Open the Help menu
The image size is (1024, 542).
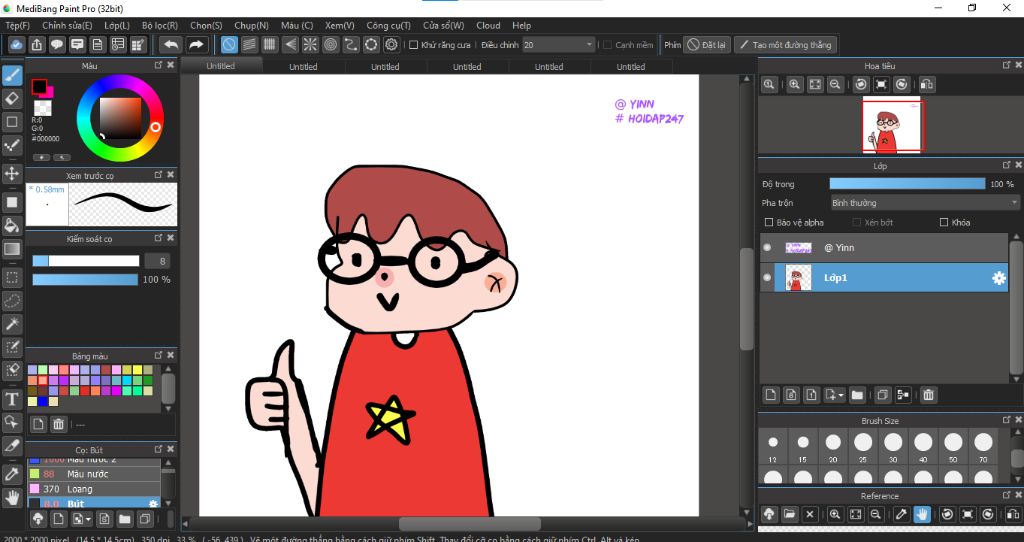click(x=521, y=25)
